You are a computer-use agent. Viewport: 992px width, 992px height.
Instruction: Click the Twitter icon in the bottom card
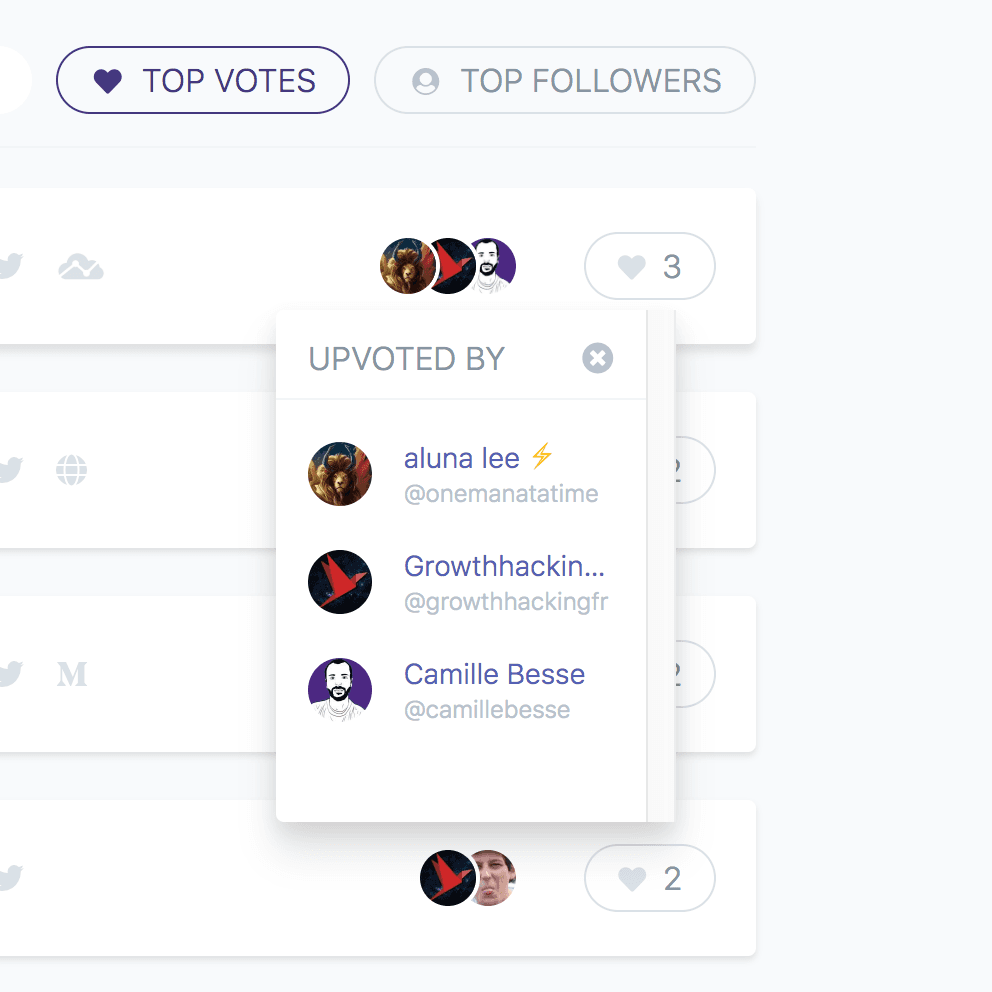coord(11,878)
